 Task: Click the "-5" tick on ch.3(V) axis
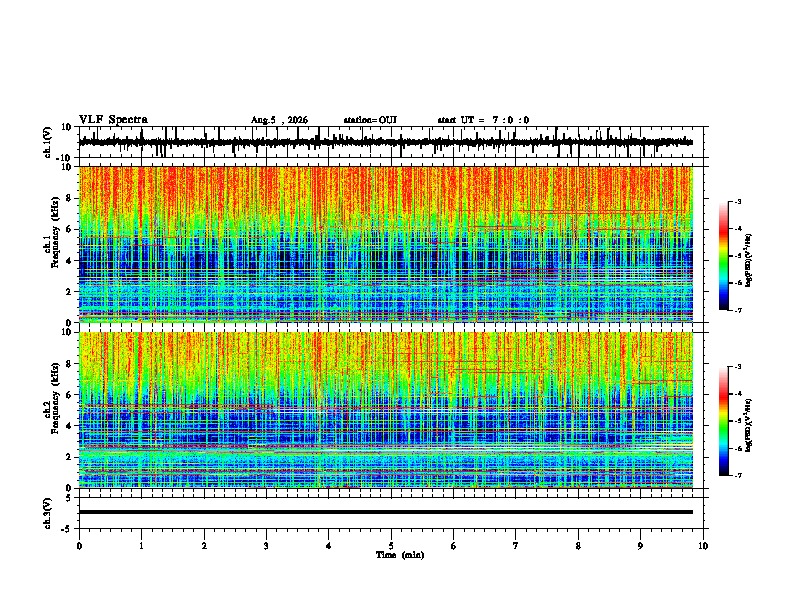click(68, 529)
